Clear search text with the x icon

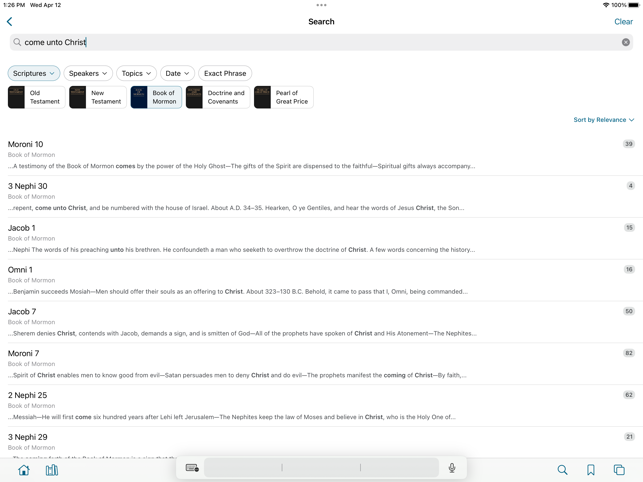pyautogui.click(x=625, y=42)
